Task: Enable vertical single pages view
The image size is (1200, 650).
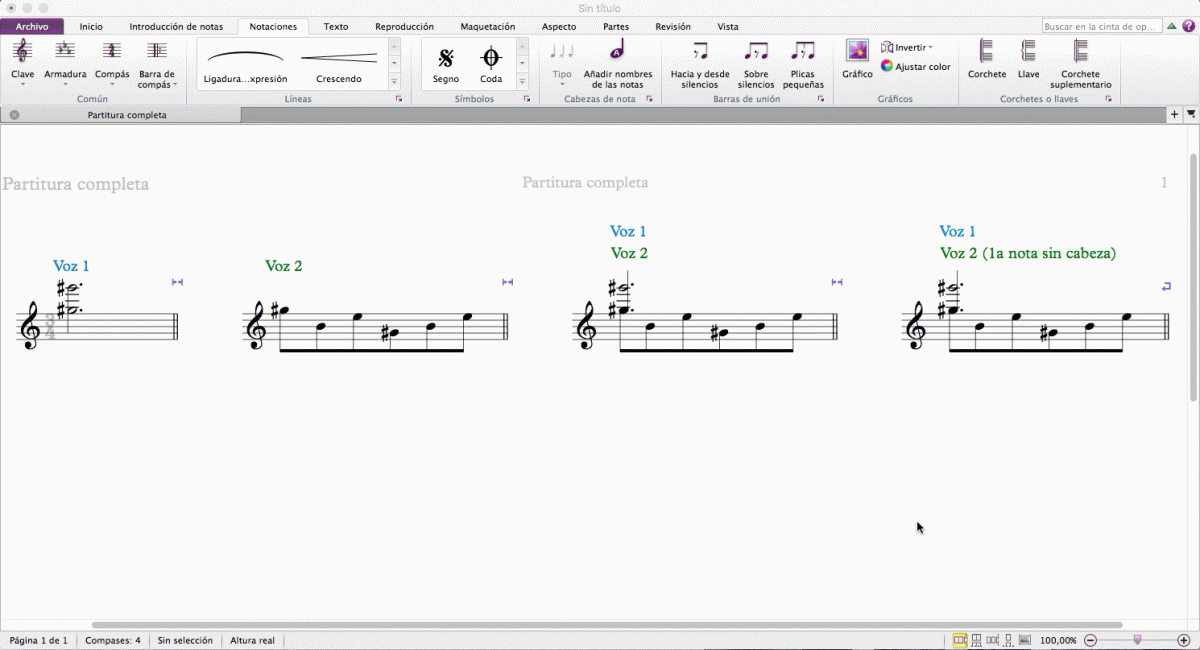Action: click(1008, 640)
